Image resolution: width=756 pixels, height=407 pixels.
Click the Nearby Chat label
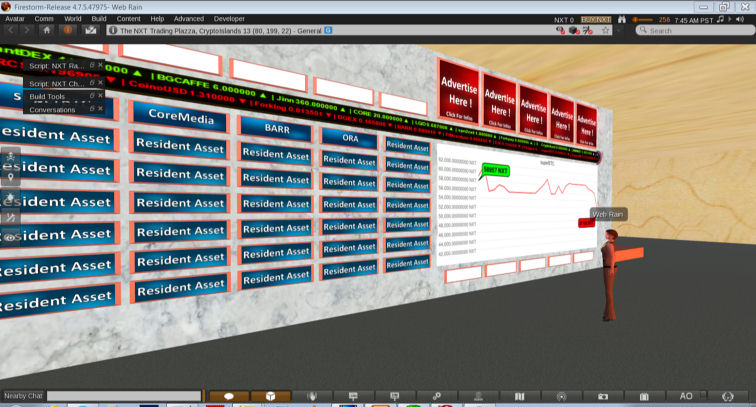pyautogui.click(x=23, y=396)
